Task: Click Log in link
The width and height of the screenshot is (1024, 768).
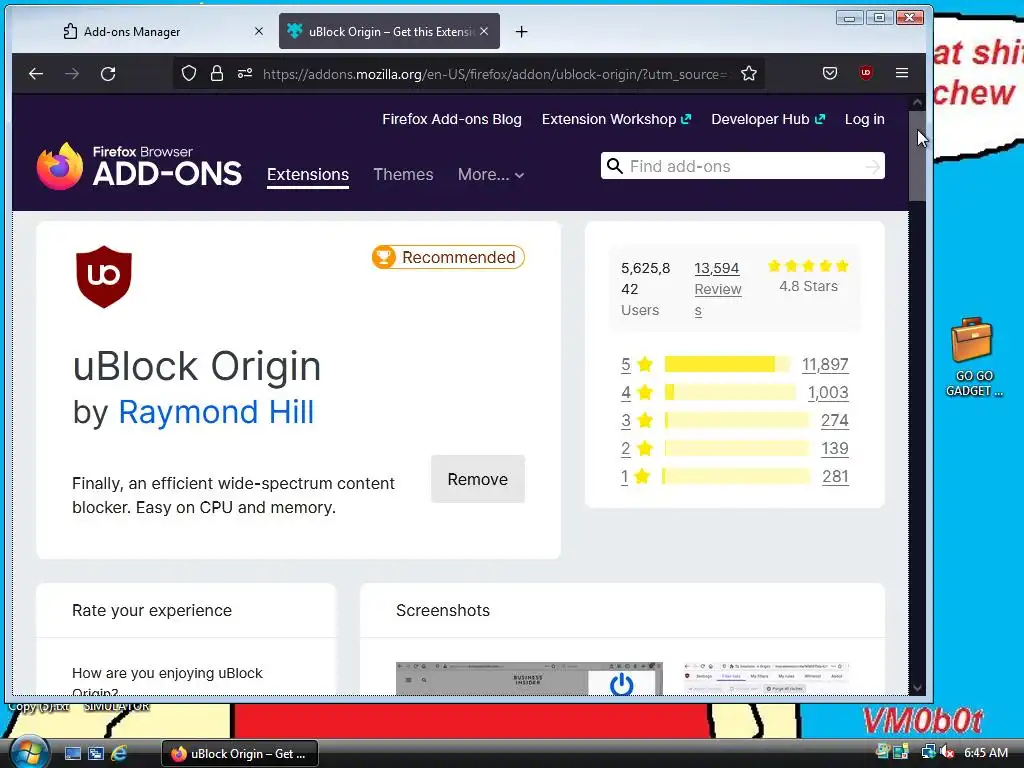Action: click(865, 119)
